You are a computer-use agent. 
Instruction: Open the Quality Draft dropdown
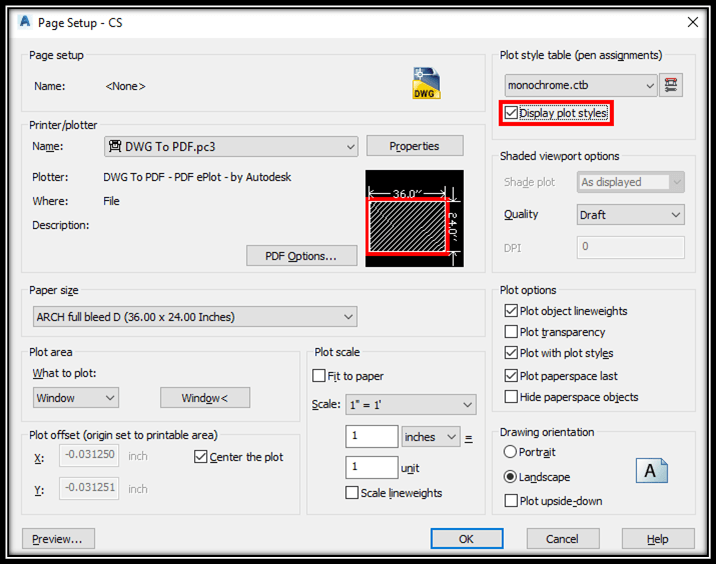click(x=631, y=215)
